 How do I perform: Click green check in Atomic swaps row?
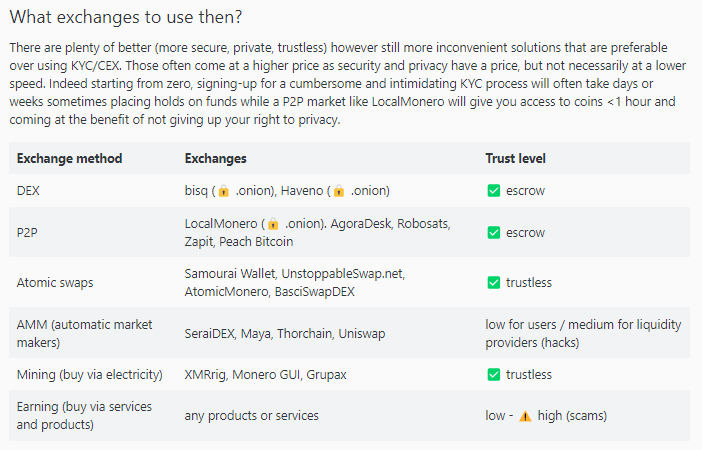(493, 283)
